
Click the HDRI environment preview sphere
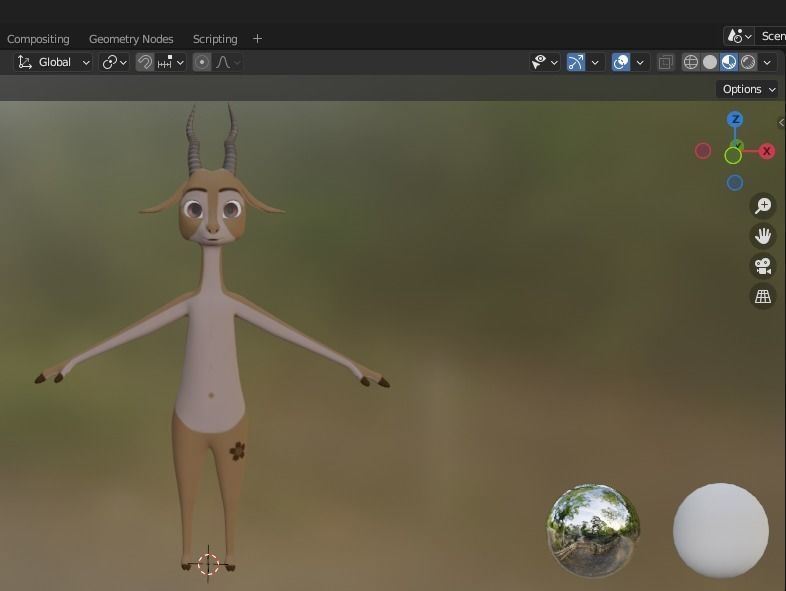pos(593,530)
